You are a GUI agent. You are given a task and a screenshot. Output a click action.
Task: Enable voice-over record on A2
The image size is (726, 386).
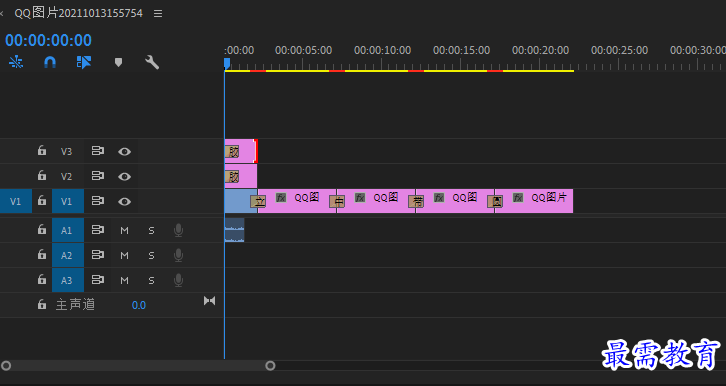tap(178, 255)
